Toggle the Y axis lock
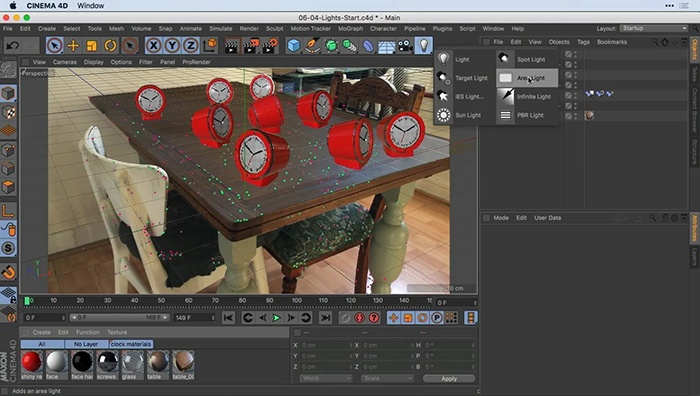Viewport: 700px width, 396px height. point(172,46)
